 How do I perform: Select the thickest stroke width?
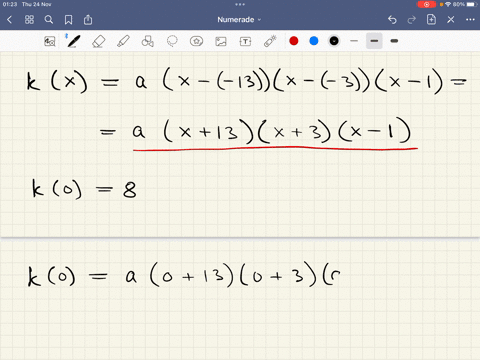pos(394,41)
